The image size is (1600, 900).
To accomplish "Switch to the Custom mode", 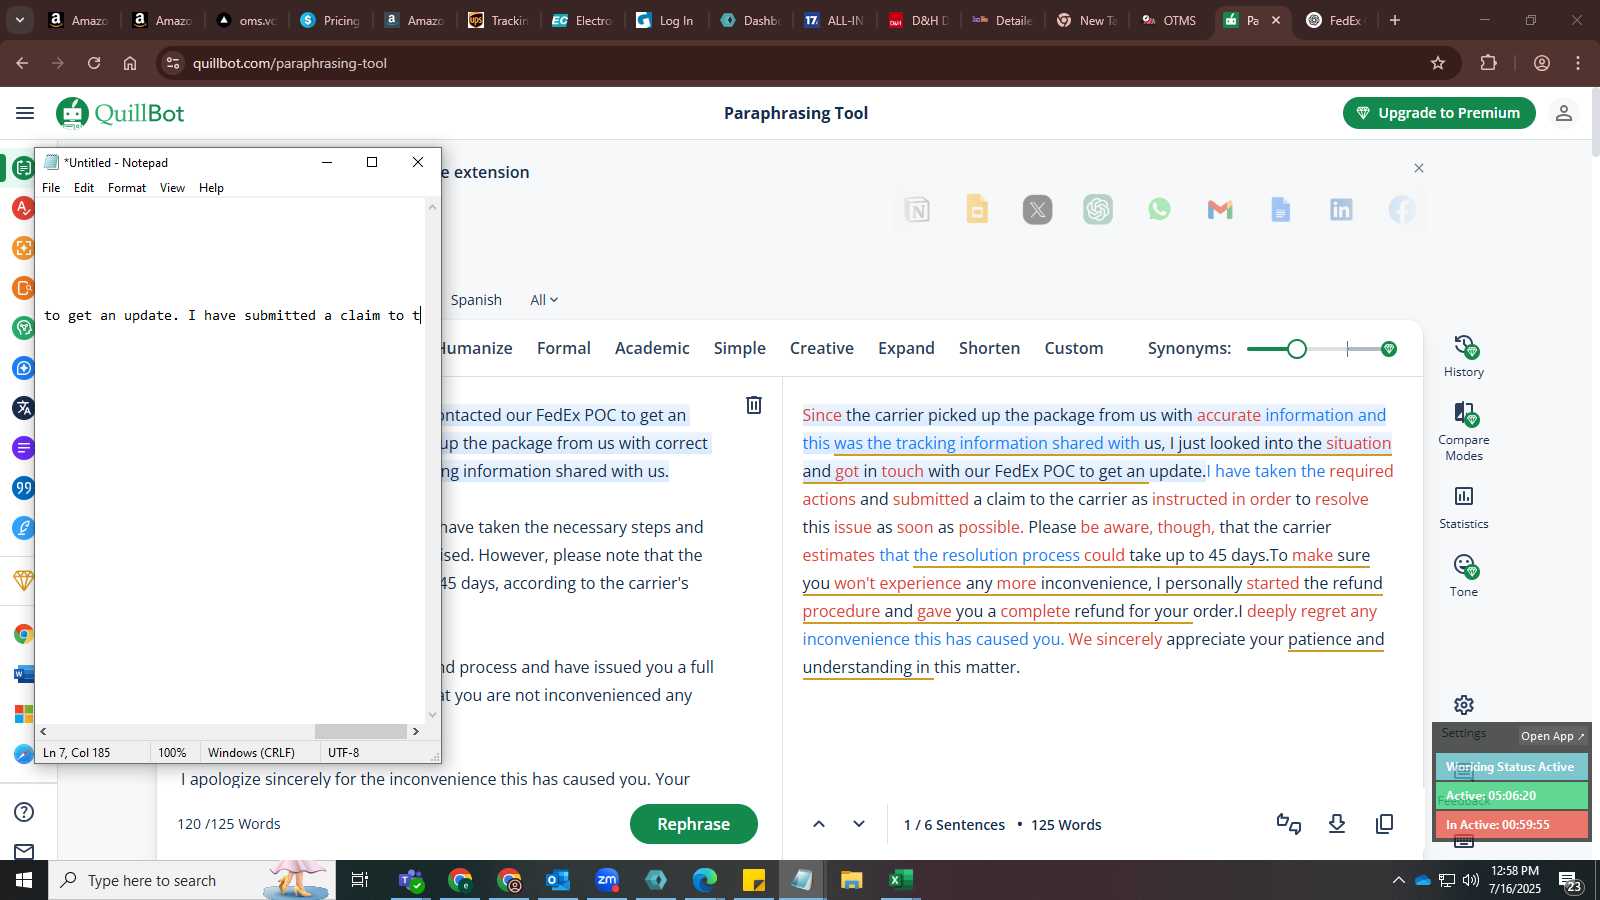I will [1074, 348].
